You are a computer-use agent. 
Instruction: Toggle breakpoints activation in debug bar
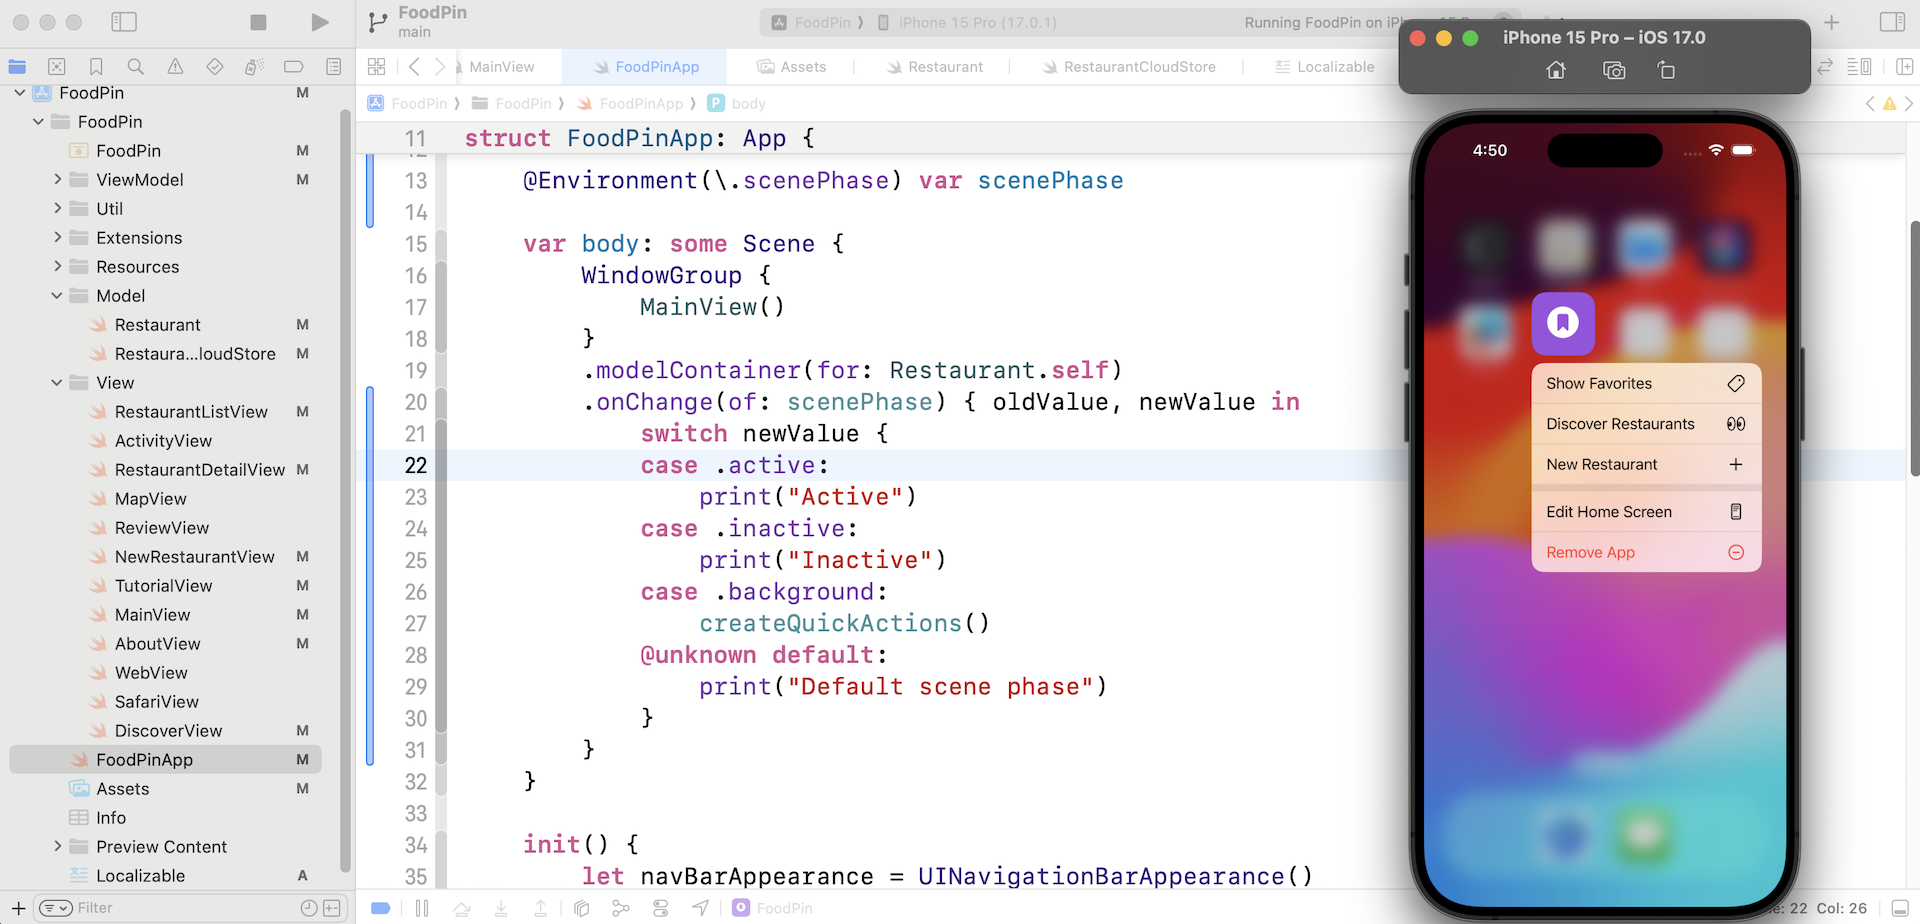(x=381, y=908)
